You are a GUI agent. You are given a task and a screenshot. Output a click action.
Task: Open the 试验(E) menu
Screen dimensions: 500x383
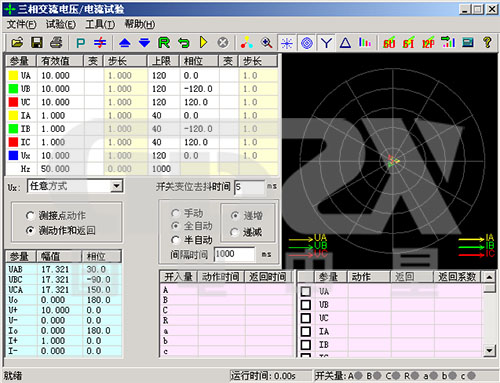(x=61, y=24)
